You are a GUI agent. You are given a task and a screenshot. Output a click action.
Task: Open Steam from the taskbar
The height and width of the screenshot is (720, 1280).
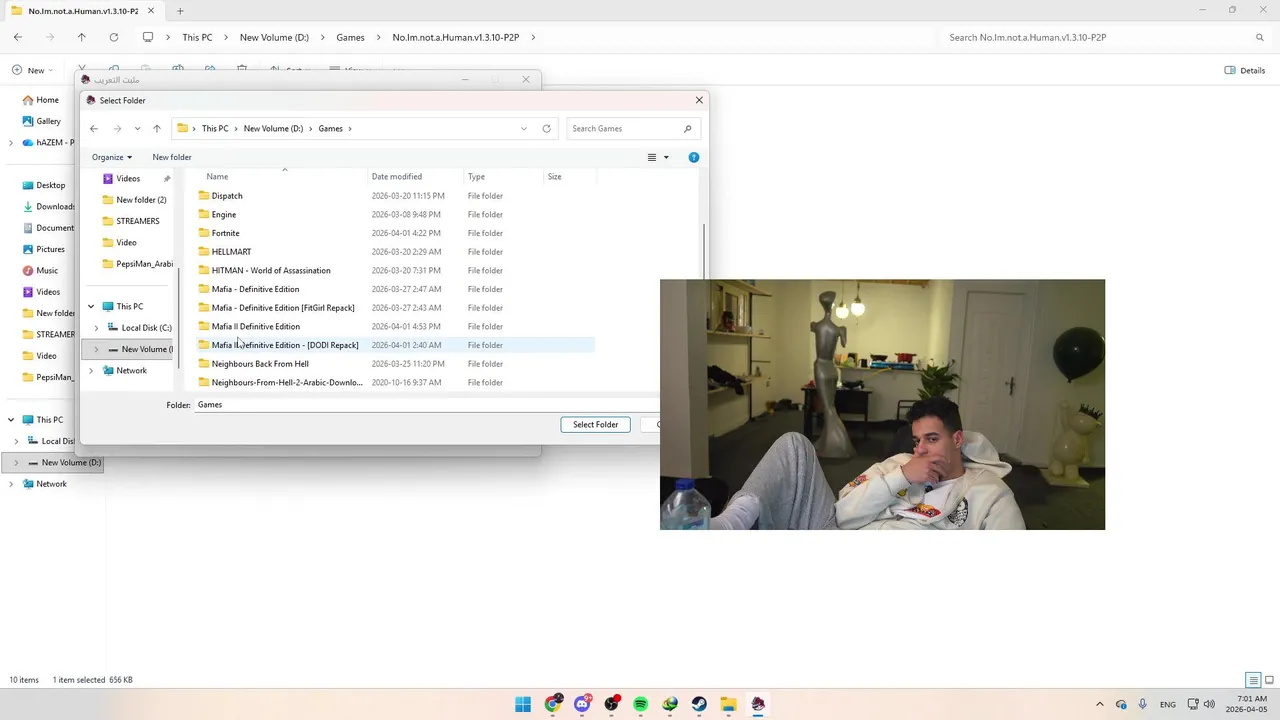(x=699, y=704)
